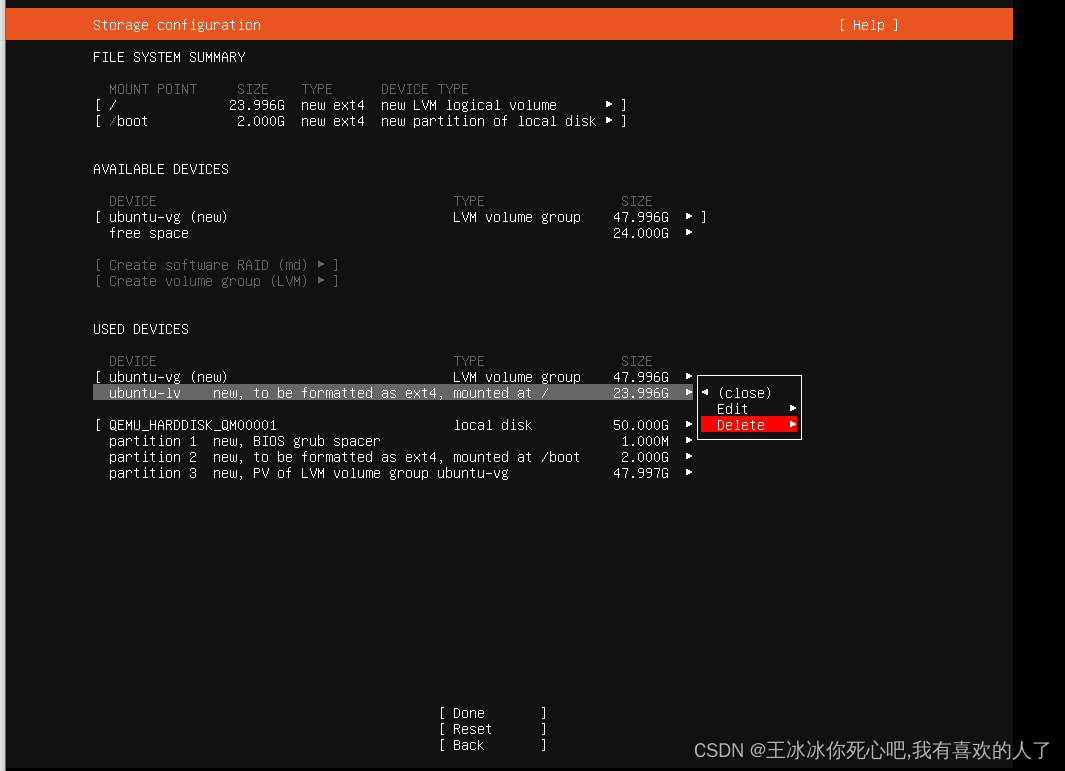Click the 47.997G partition 3 size
Viewport: 1065px width, 771px height.
[640, 473]
